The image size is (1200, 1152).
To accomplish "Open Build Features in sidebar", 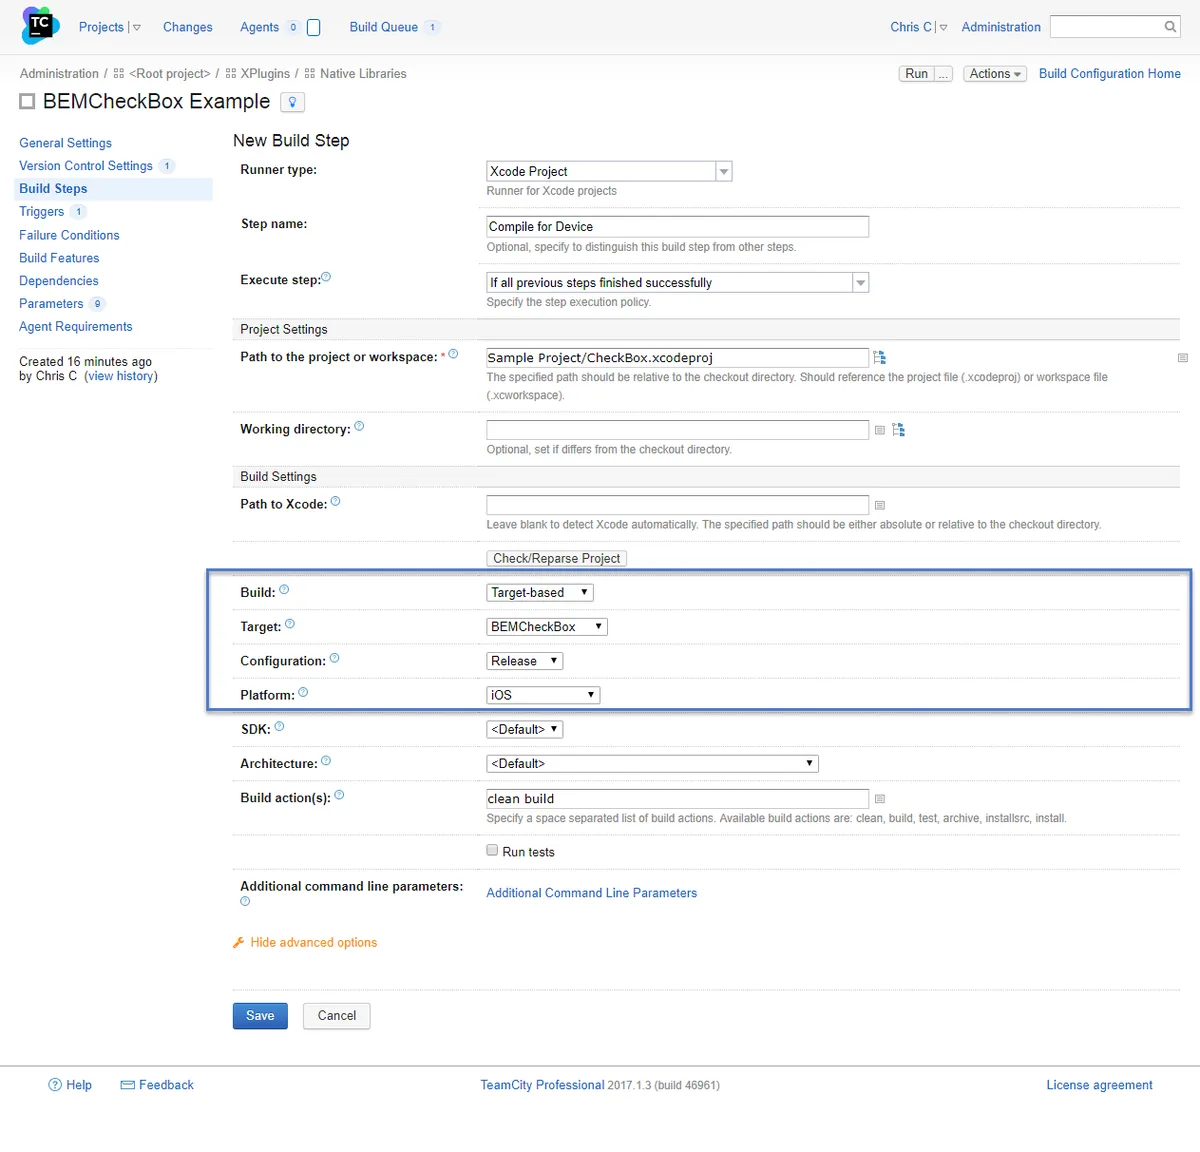I will pyautogui.click(x=59, y=258).
